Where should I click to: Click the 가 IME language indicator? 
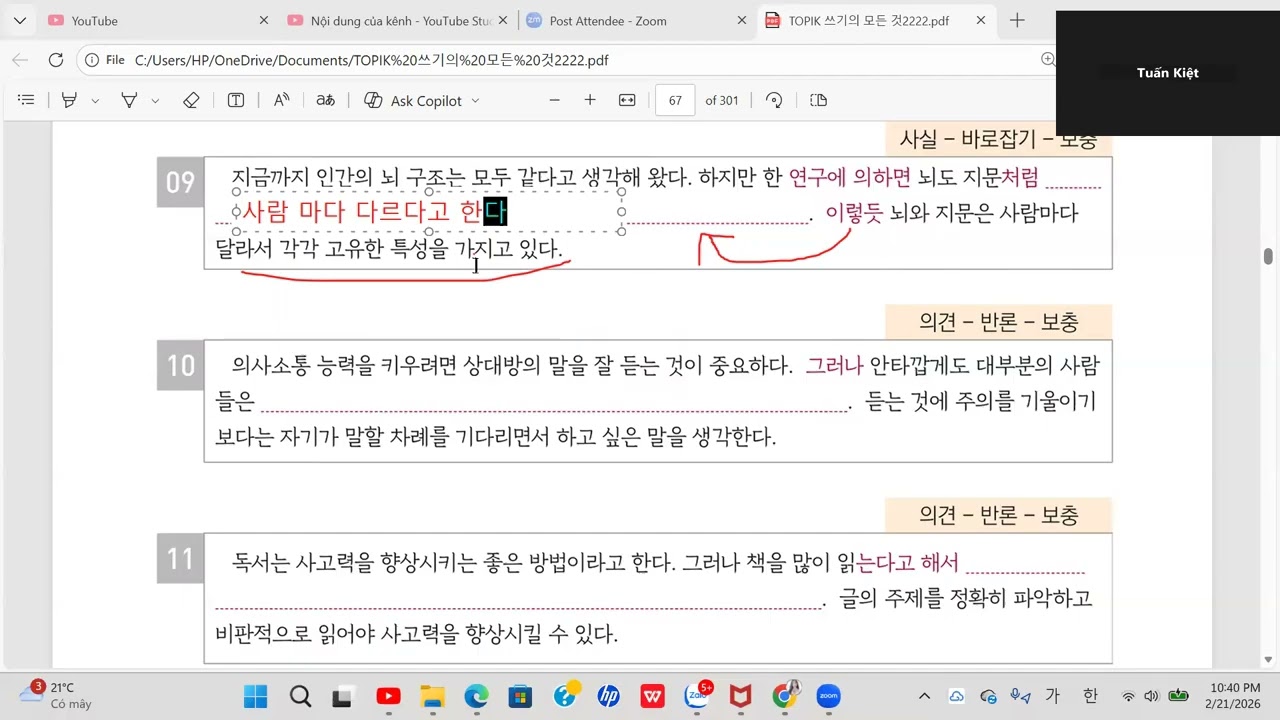1052,696
